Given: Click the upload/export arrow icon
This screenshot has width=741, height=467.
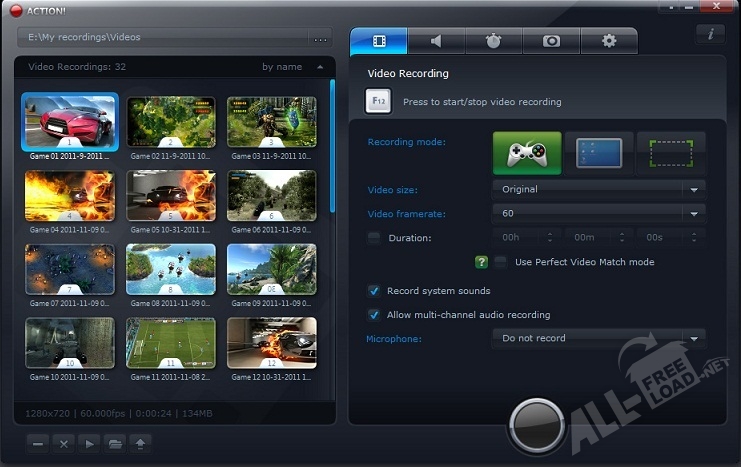Looking at the screenshot, I should [142, 442].
